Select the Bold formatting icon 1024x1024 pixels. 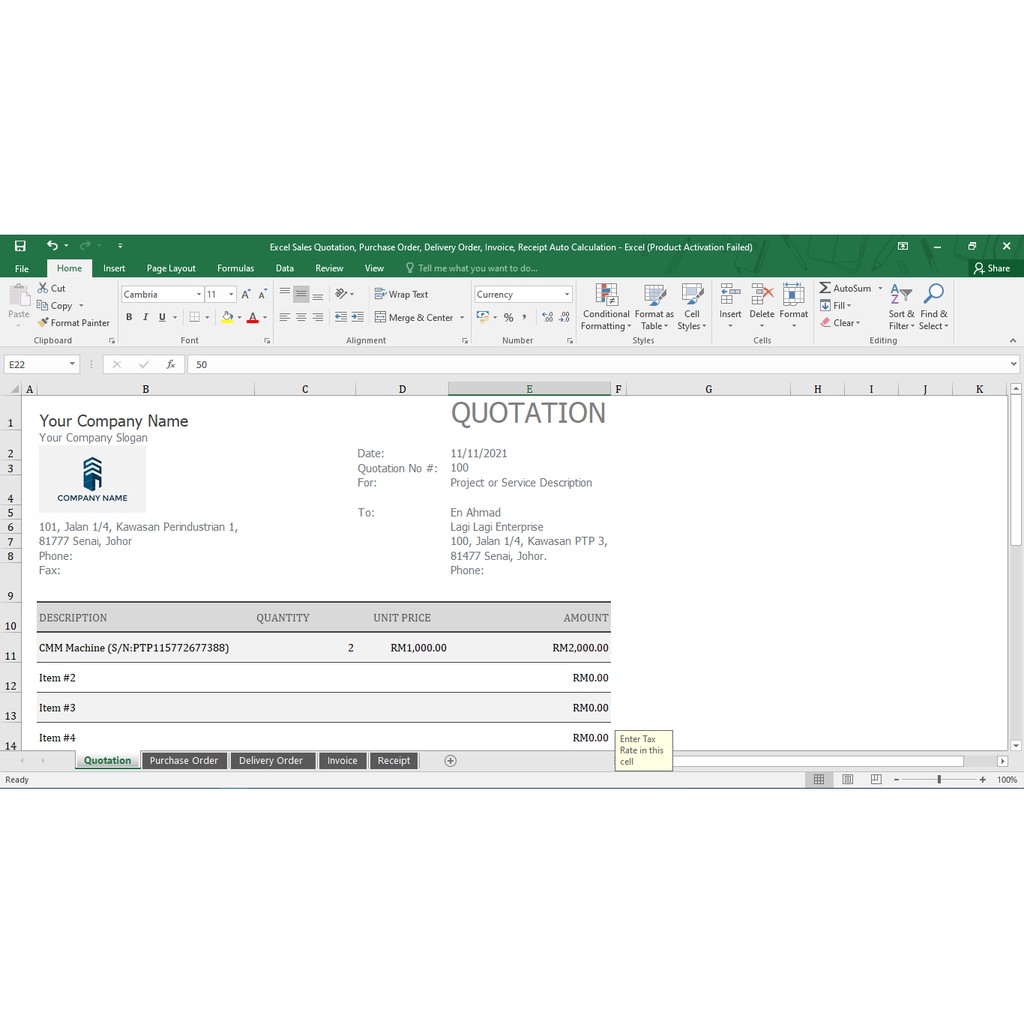coord(128,317)
